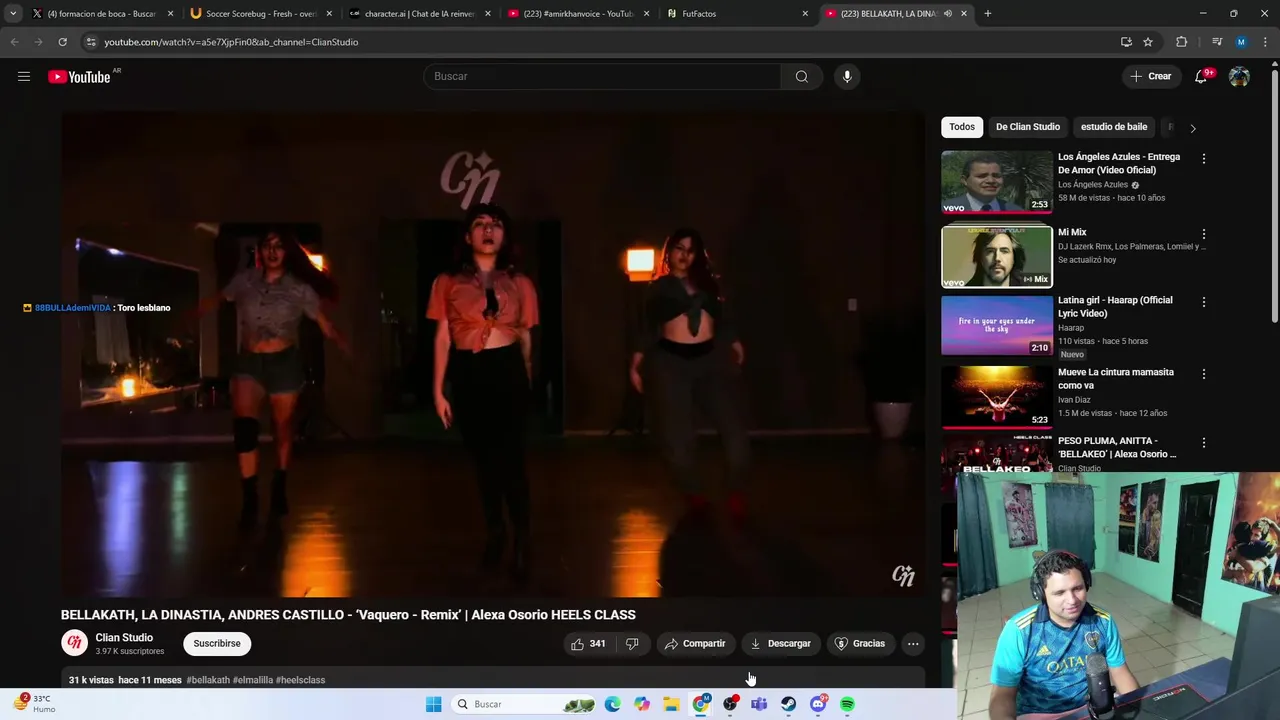This screenshot has height=720, width=1280.
Task: Click the YouTube search input field
Action: point(602,76)
